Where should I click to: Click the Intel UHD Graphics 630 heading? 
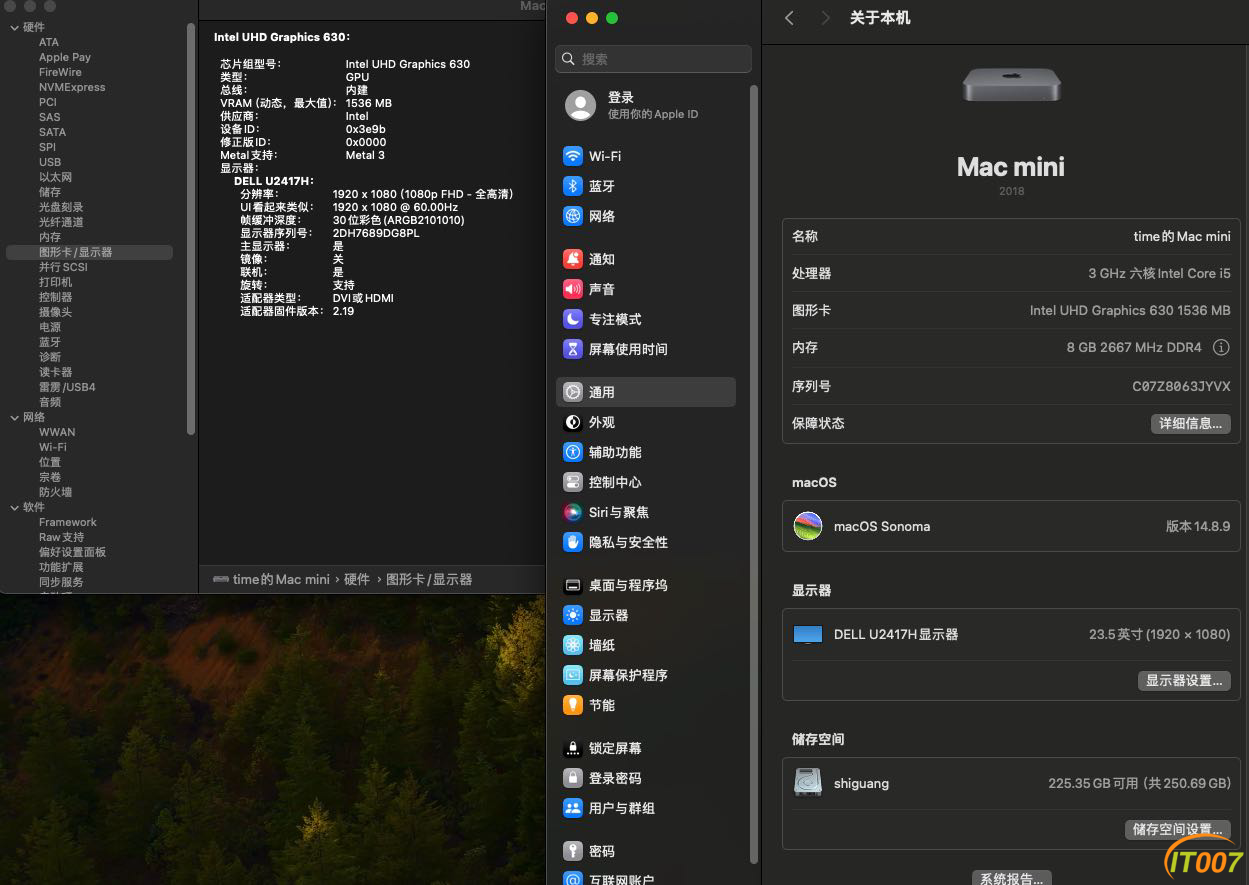point(282,37)
